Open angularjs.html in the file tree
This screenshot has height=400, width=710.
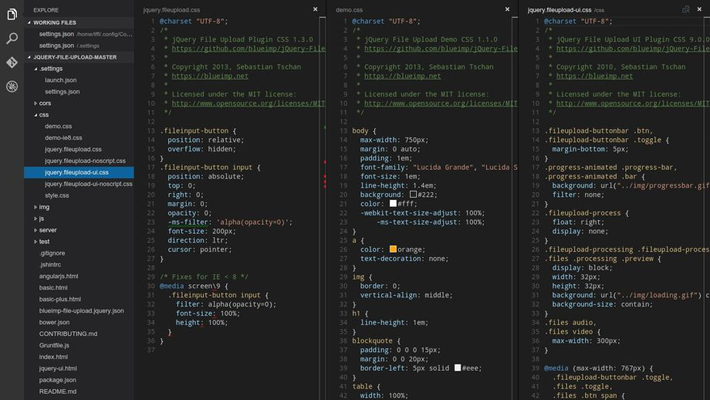tap(58, 276)
